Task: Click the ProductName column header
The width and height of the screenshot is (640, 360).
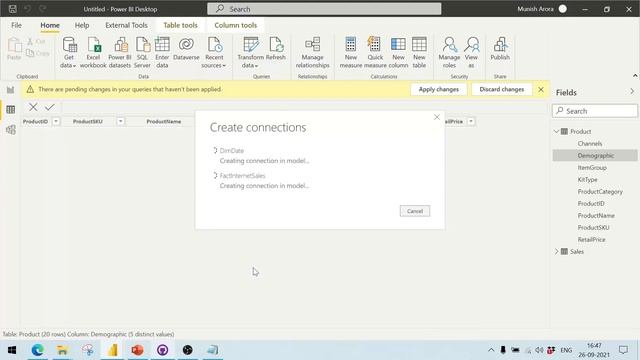Action: (164, 121)
